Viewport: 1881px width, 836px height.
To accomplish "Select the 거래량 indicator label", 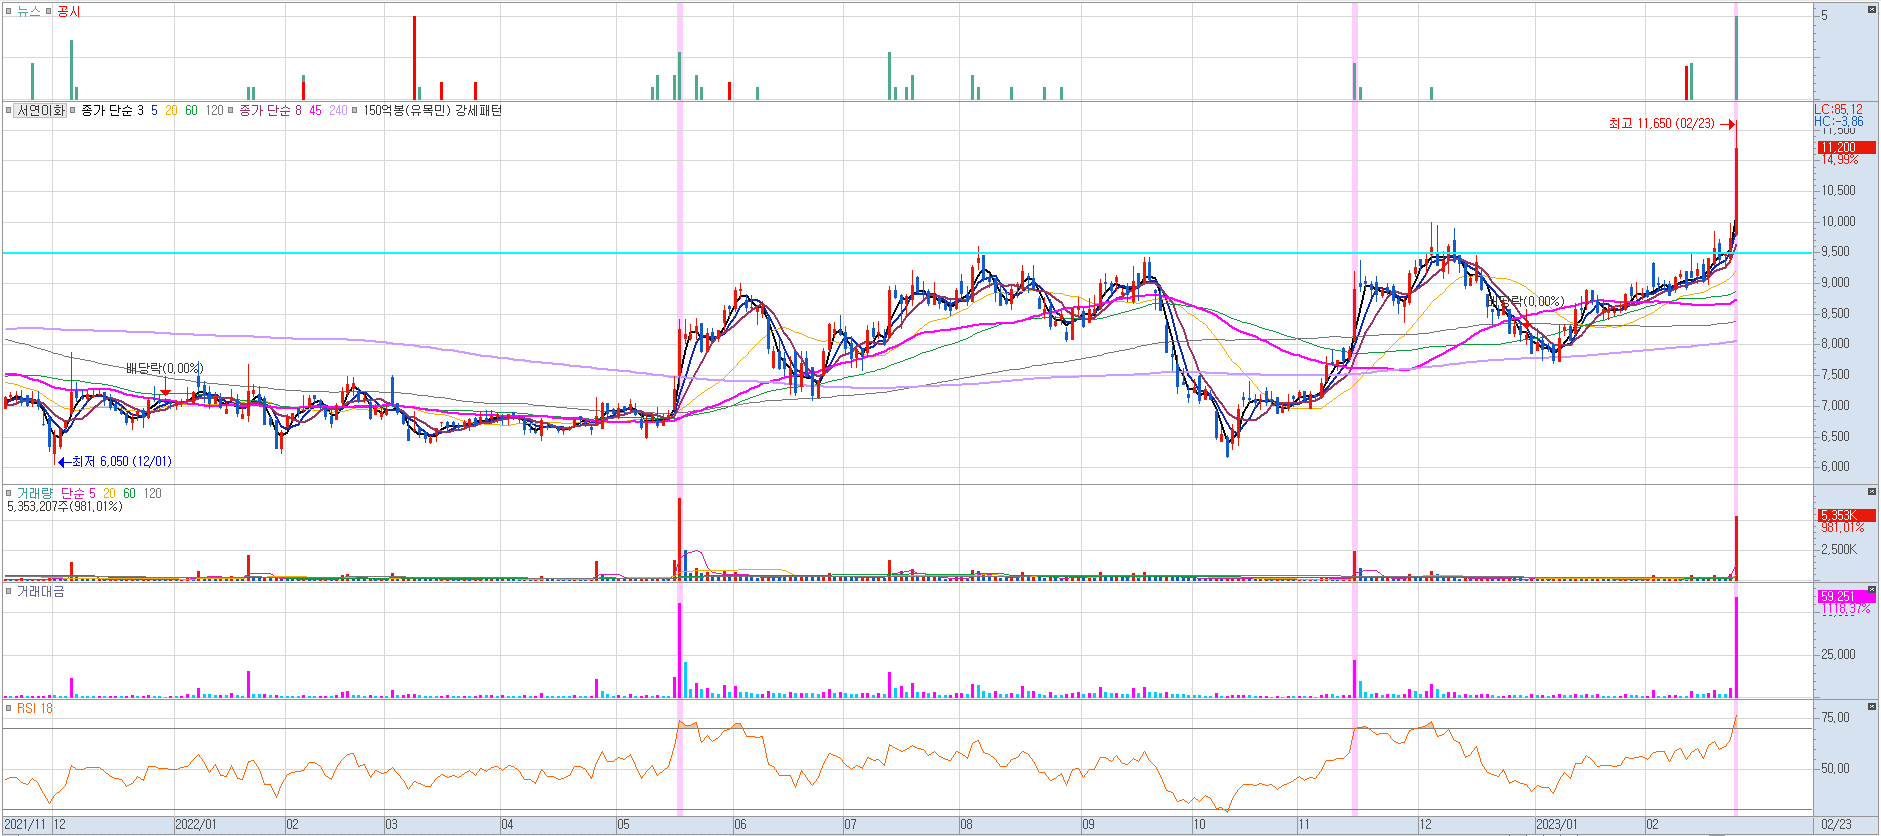I will tap(35, 493).
